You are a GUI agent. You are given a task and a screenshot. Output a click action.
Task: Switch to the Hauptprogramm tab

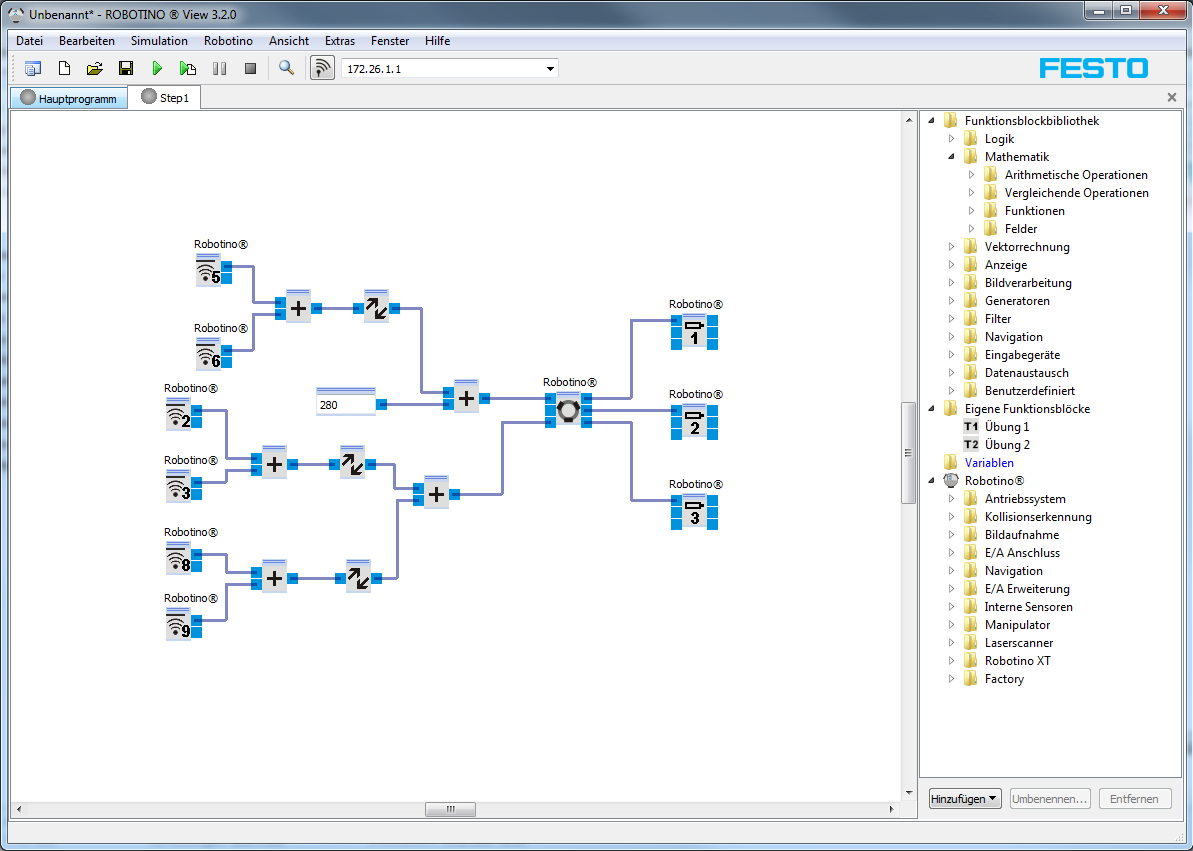(69, 98)
